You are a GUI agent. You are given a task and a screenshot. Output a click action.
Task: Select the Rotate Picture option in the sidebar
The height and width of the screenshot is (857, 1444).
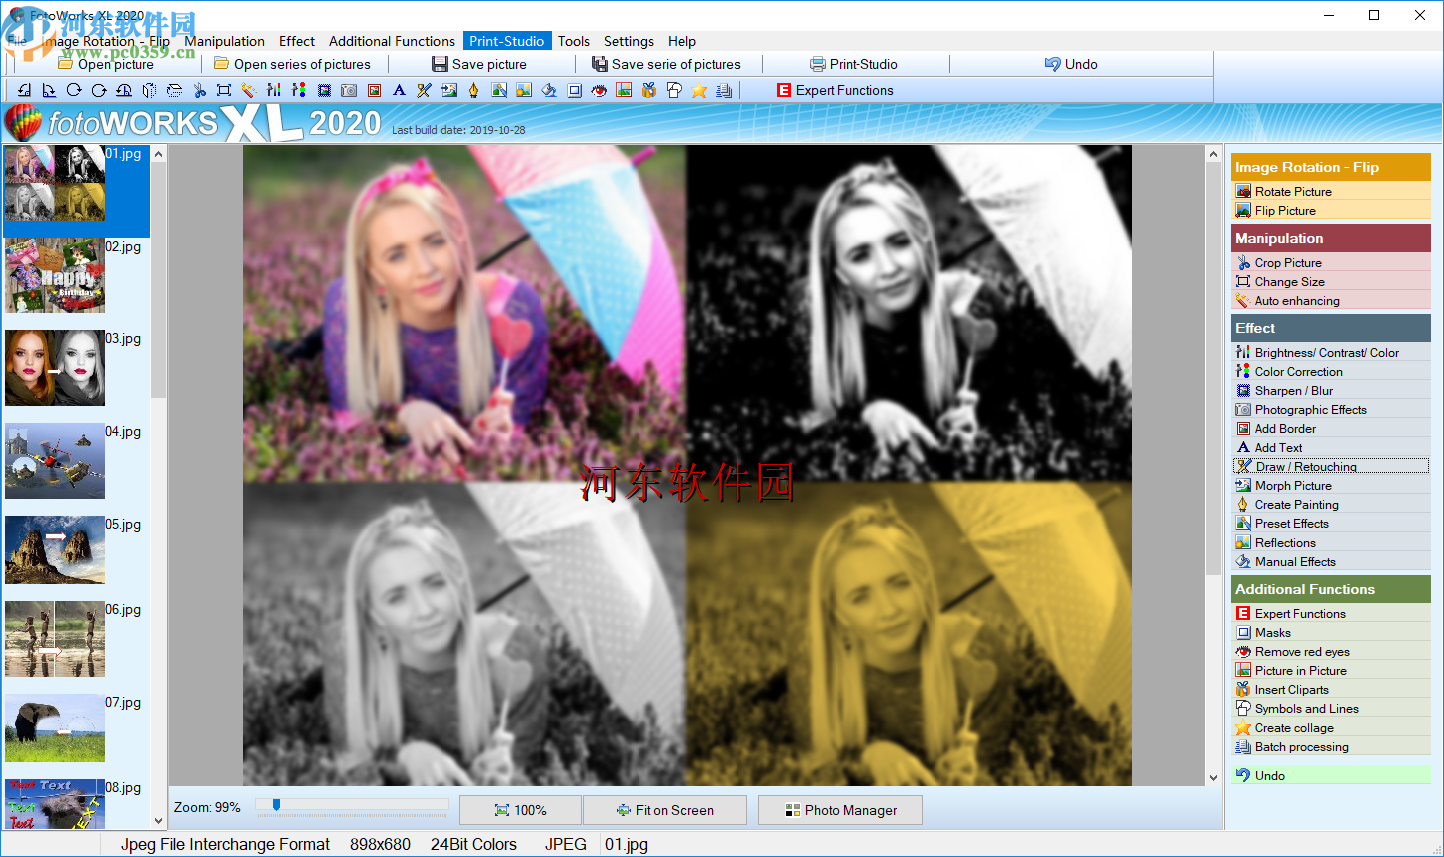pos(1295,191)
